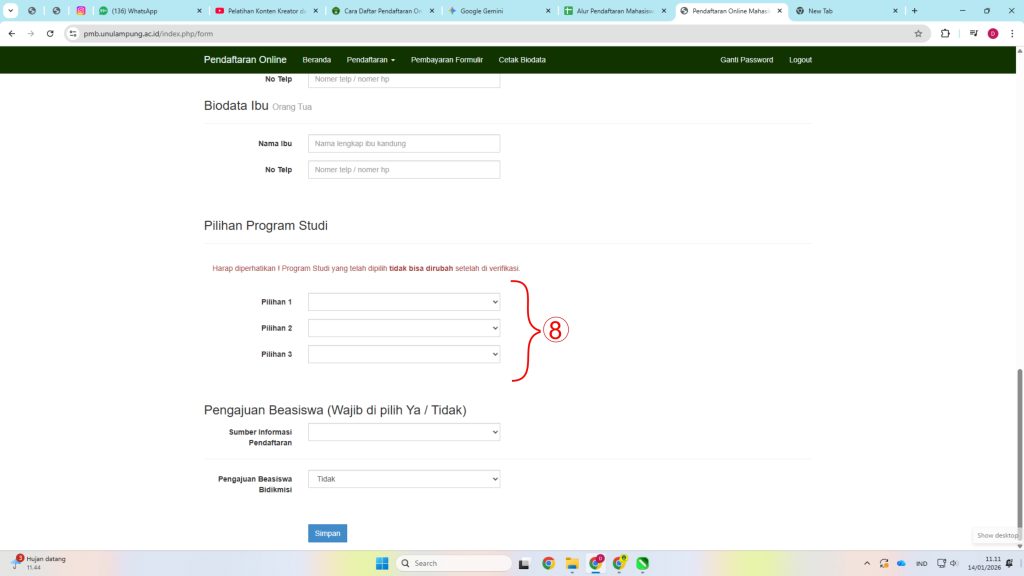Screen dimensions: 1024x576
Task: Open the Pendaftaran navbar menu
Action: tap(370, 60)
